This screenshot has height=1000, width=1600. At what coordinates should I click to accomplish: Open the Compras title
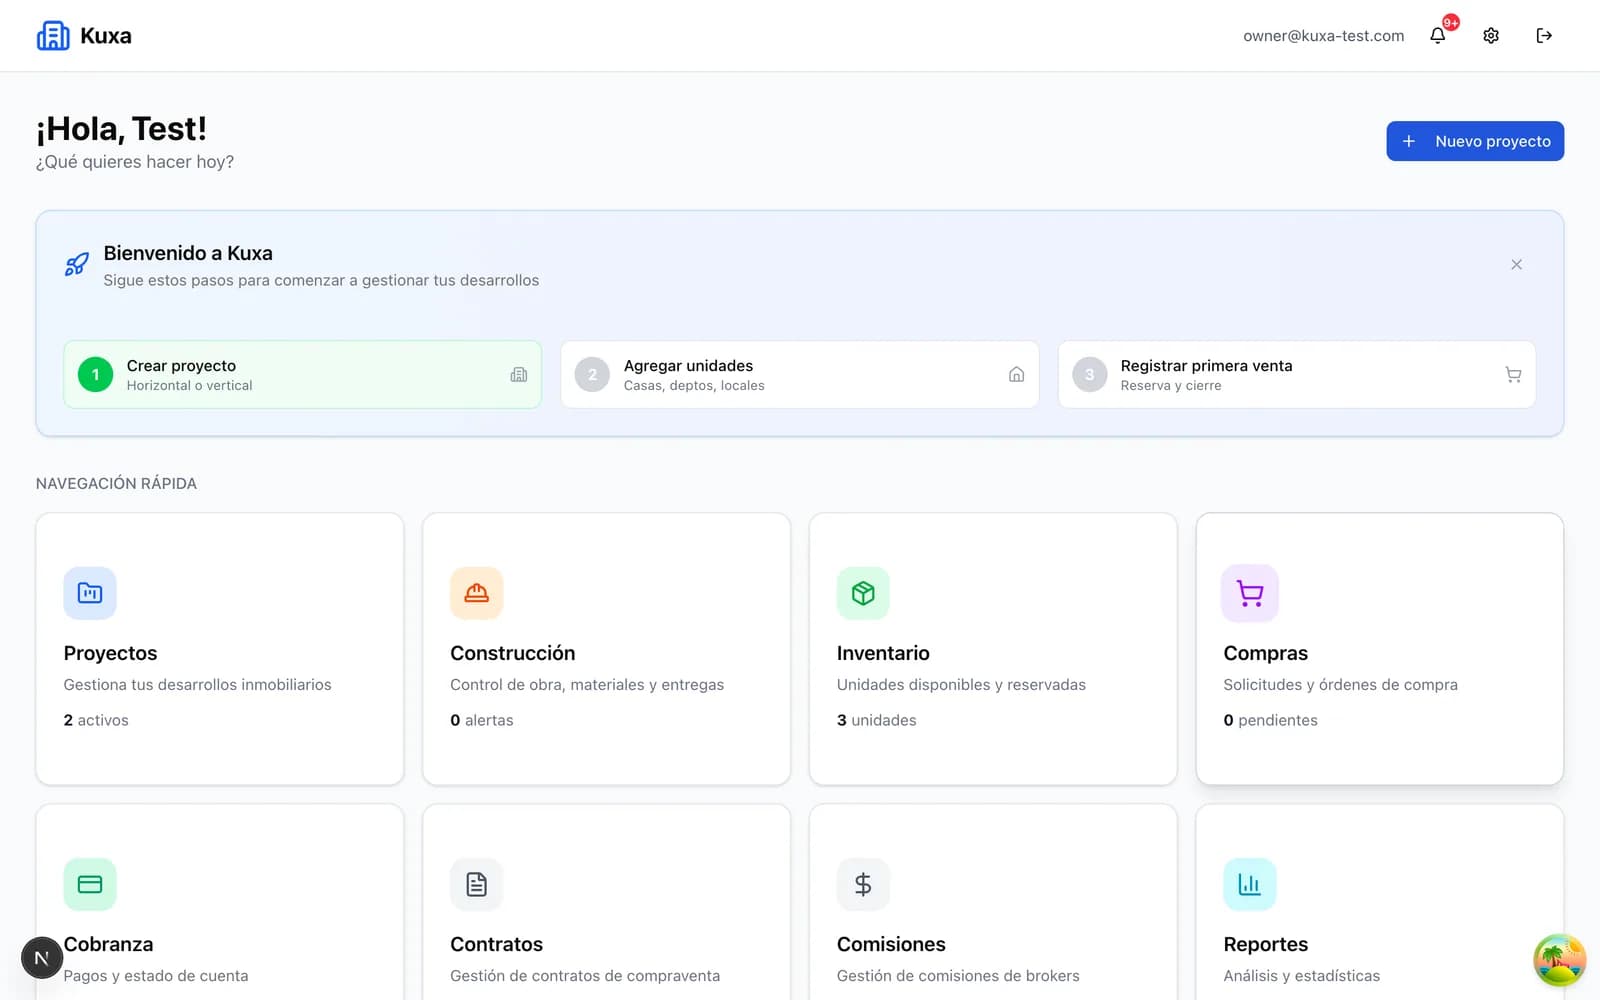pos(1266,653)
